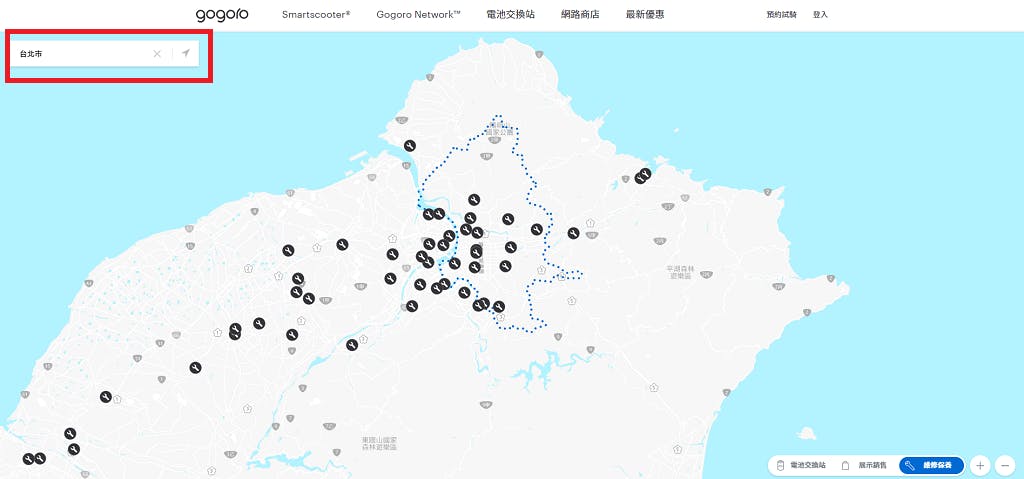Click the 平溪森林遊樂區 map label
Viewport: 1024px width, 479px height.
(679, 273)
